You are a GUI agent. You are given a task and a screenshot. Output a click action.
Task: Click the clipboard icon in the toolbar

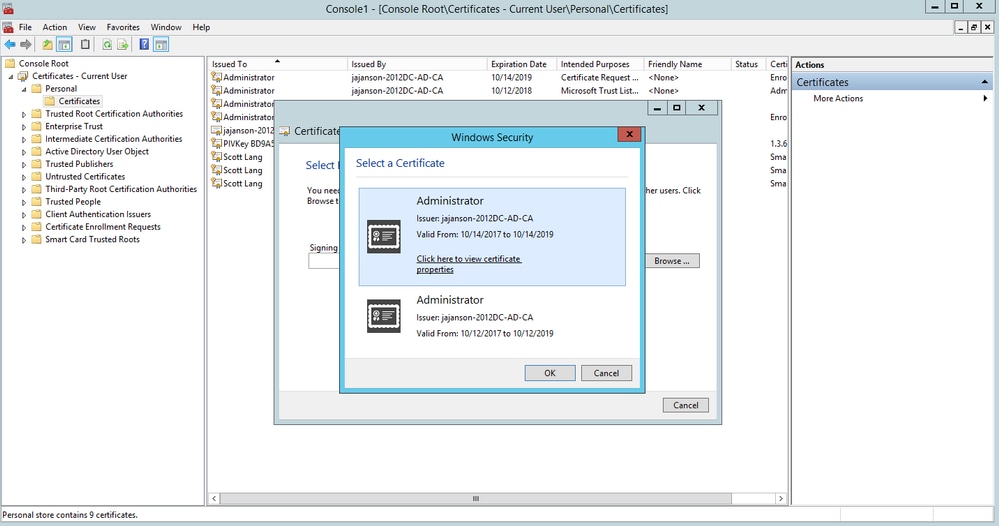point(85,45)
